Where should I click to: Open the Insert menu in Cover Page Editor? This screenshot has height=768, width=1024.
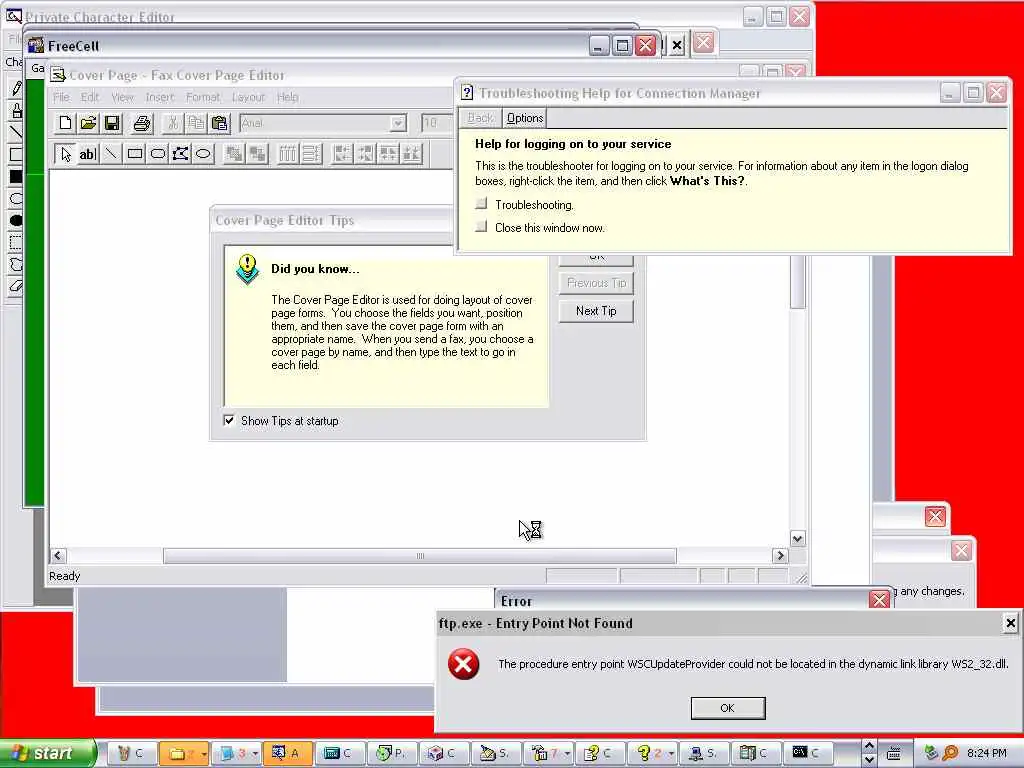pyautogui.click(x=160, y=97)
